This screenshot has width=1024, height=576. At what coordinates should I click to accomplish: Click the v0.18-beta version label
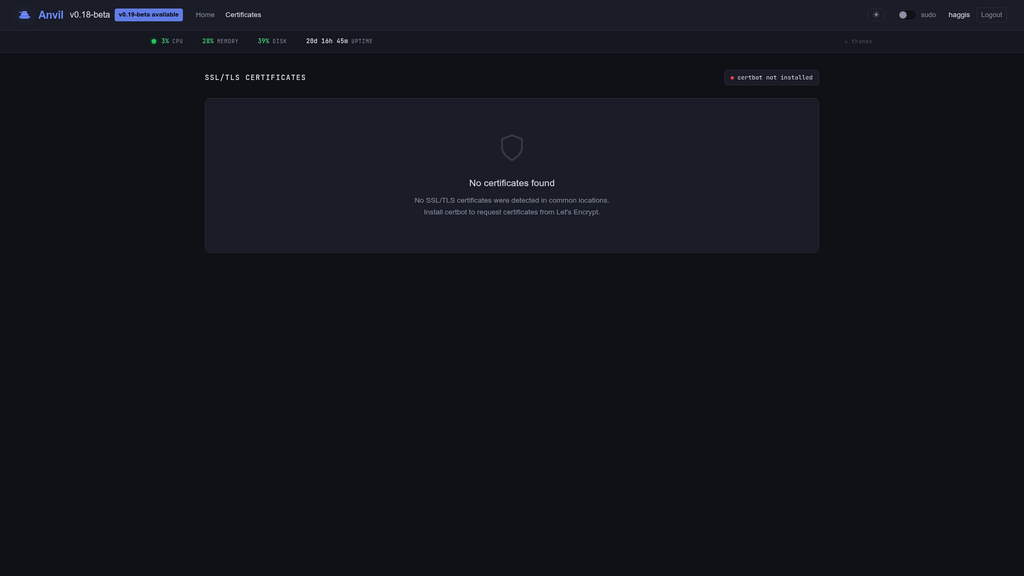89,14
